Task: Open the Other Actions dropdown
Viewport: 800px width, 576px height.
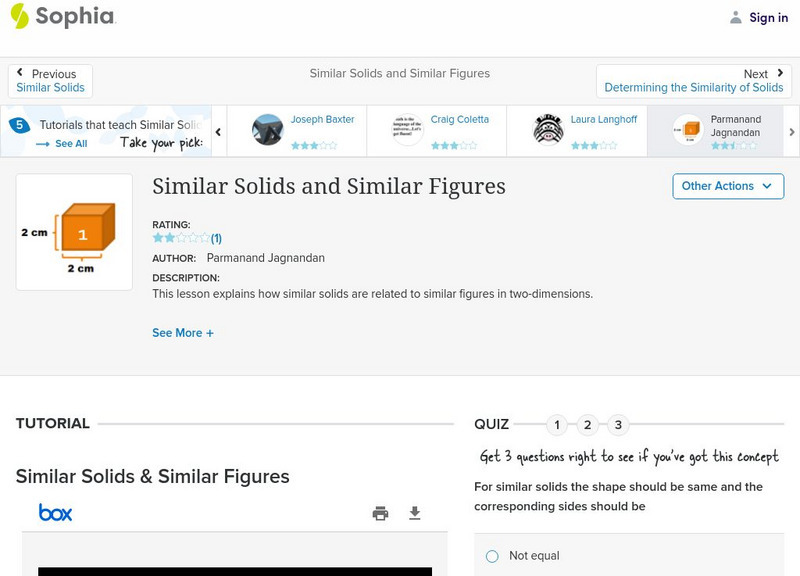Action: pos(727,186)
